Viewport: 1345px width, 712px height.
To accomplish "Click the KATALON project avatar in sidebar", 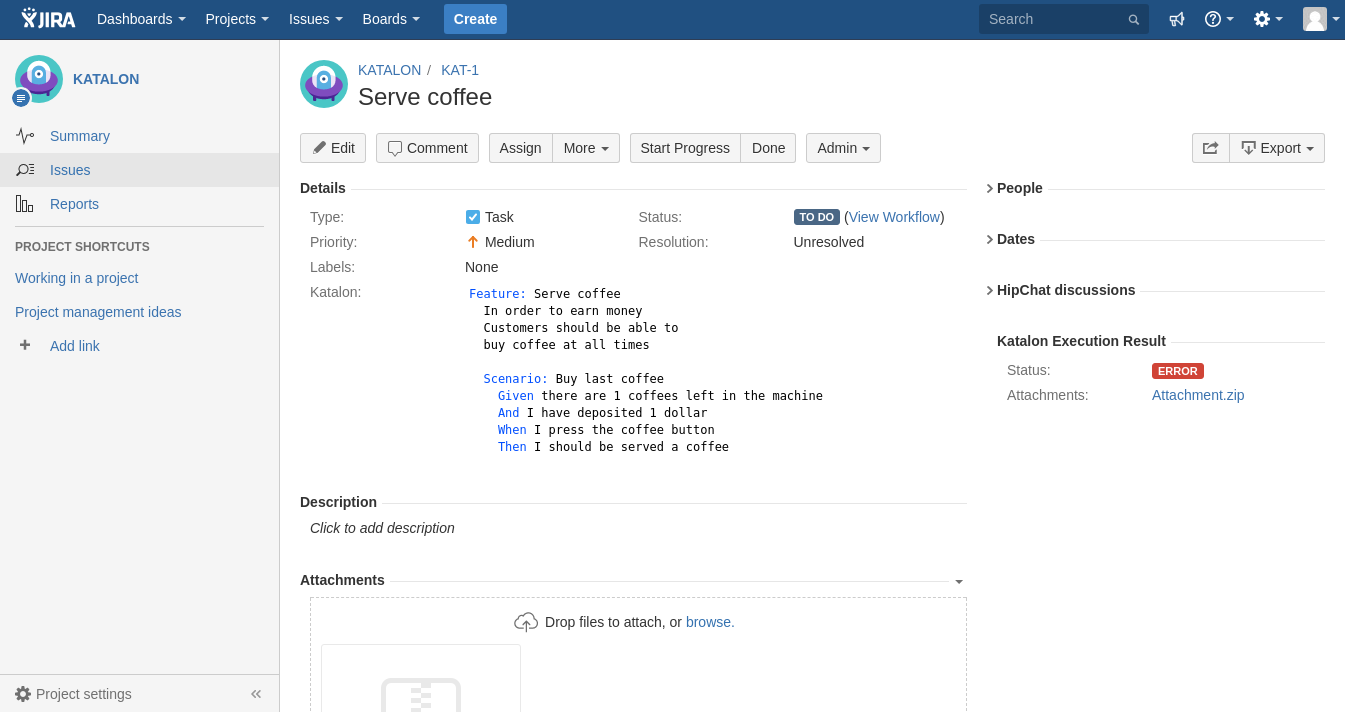I will [39, 79].
